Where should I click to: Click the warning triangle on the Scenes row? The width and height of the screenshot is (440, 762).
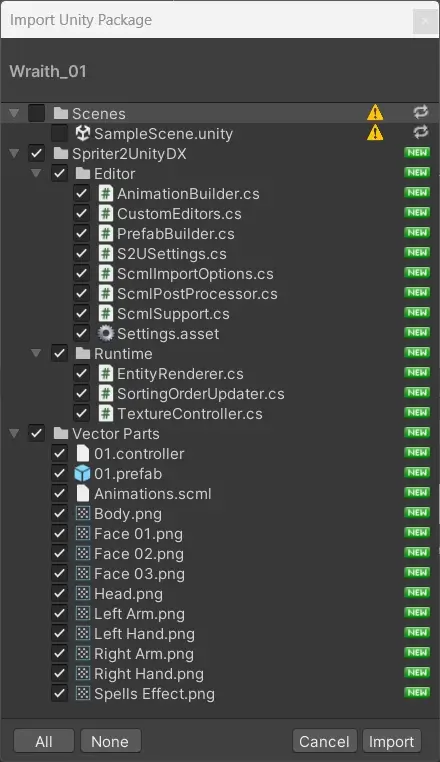375,113
